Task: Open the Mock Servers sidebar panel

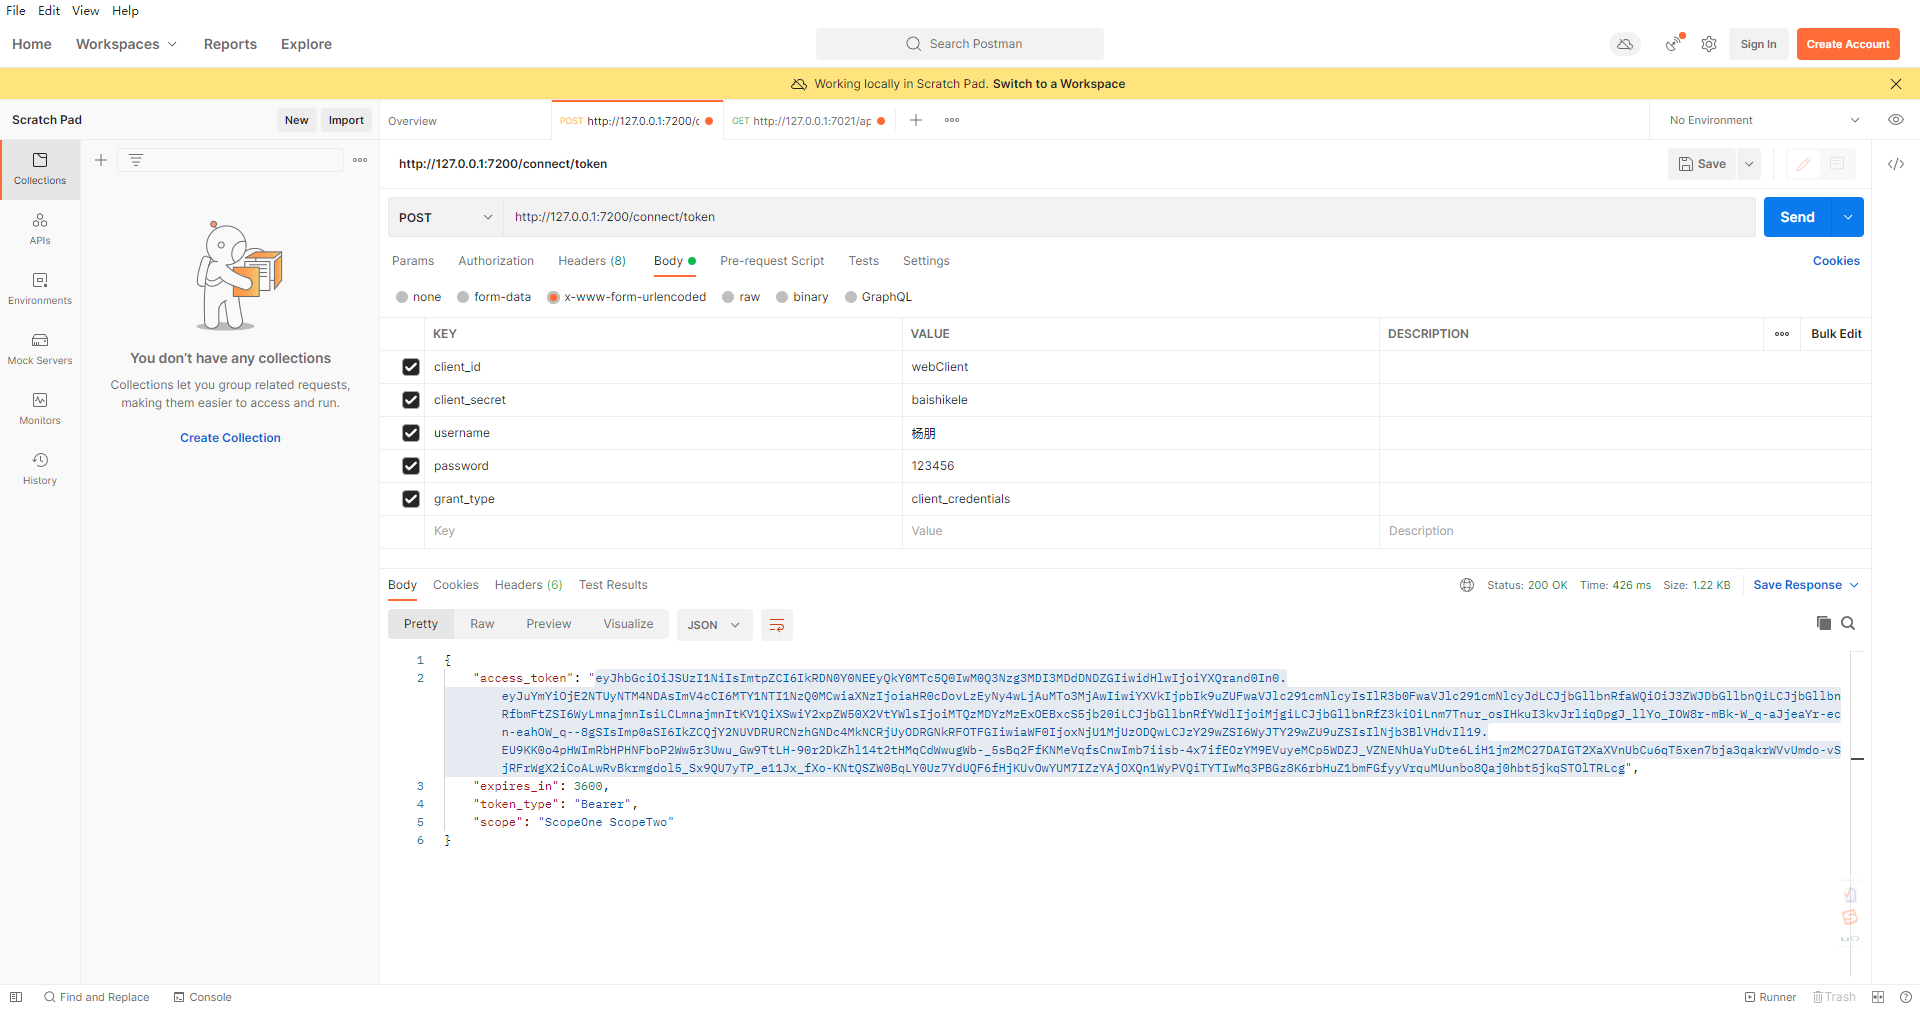Action: point(40,349)
